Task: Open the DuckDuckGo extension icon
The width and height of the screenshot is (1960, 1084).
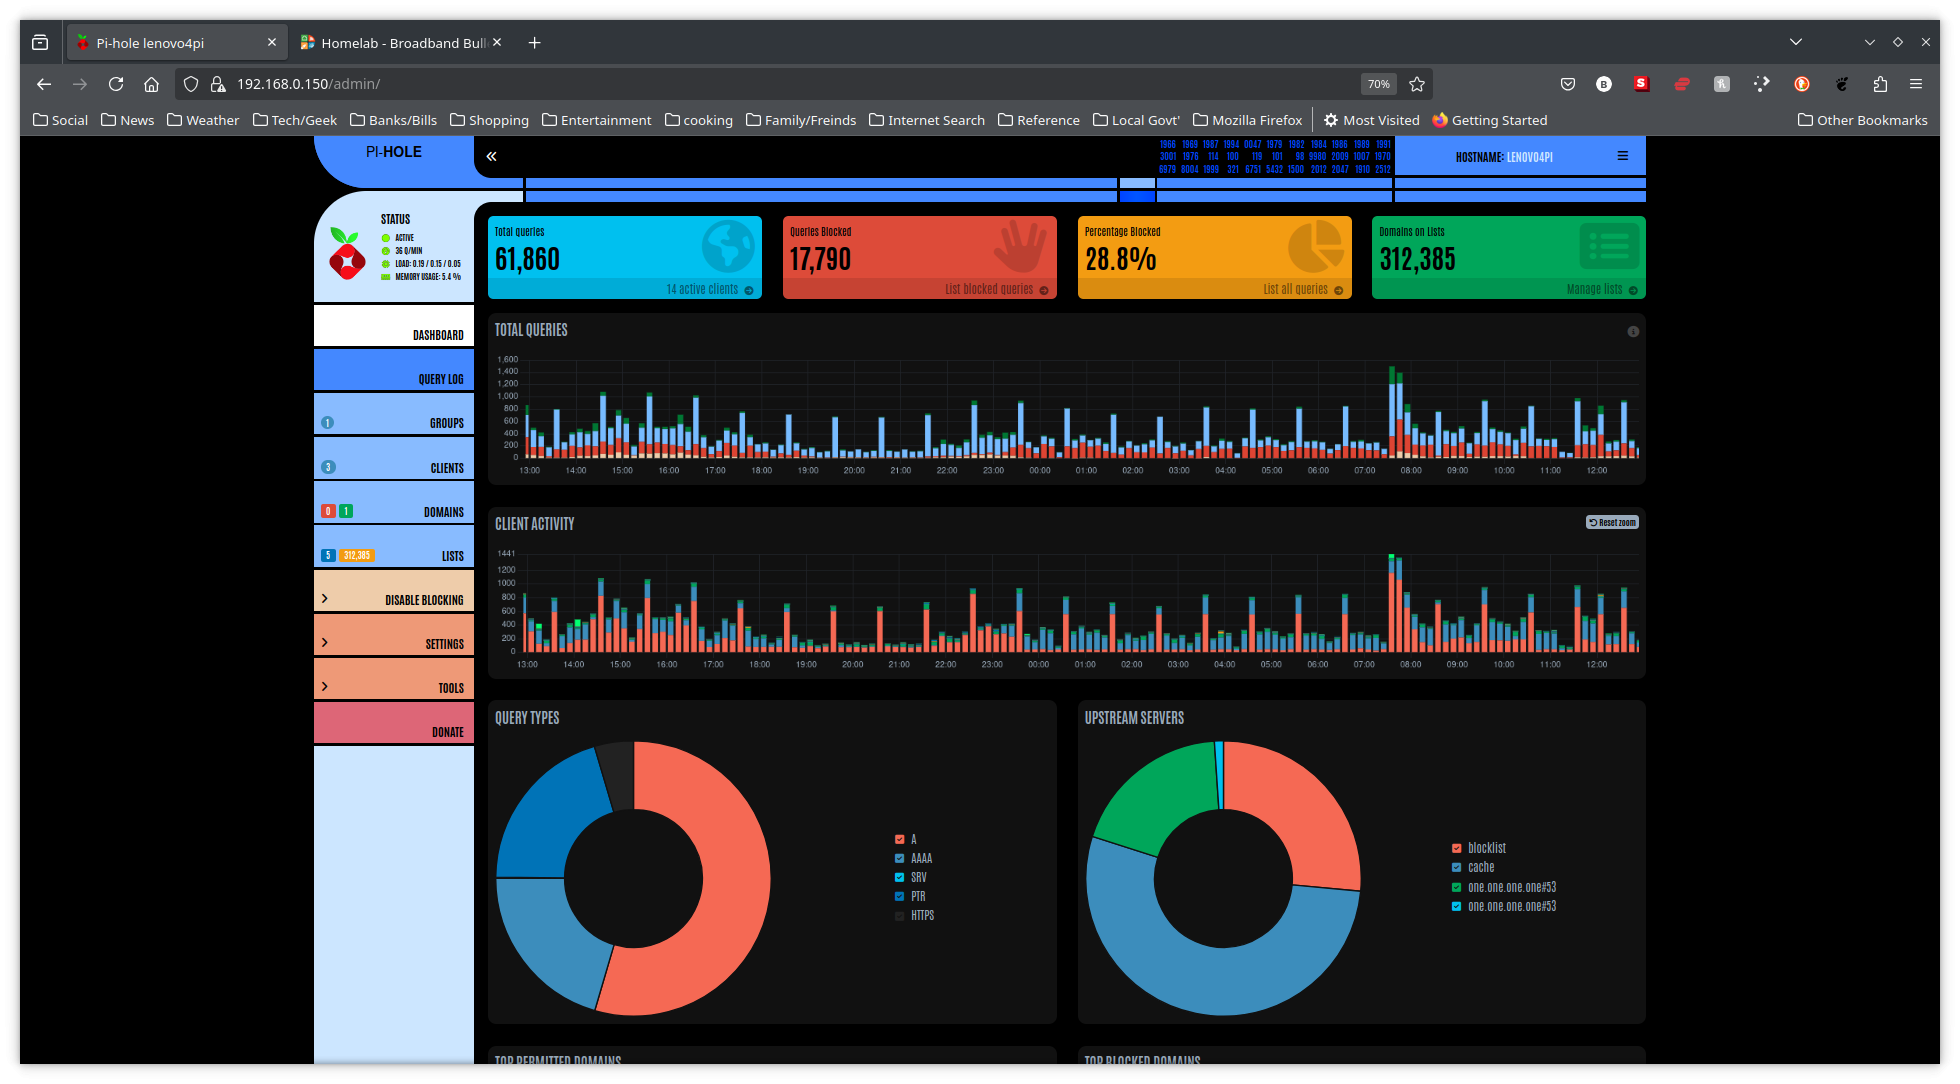Action: (1802, 84)
